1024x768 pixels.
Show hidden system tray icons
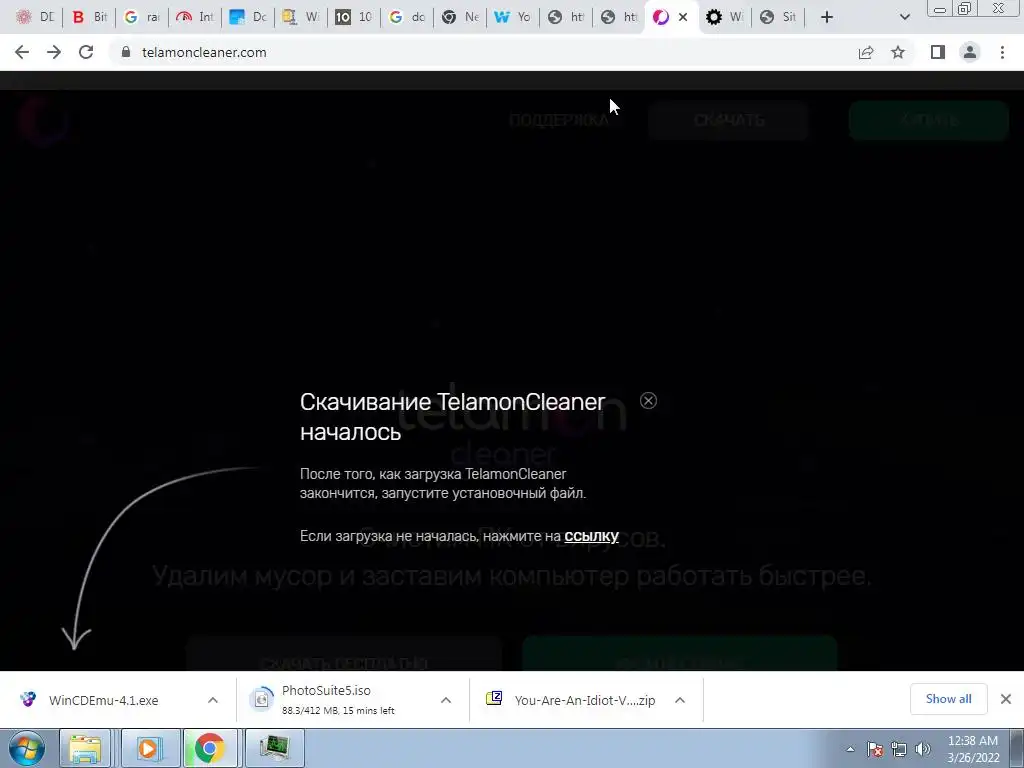(850, 749)
